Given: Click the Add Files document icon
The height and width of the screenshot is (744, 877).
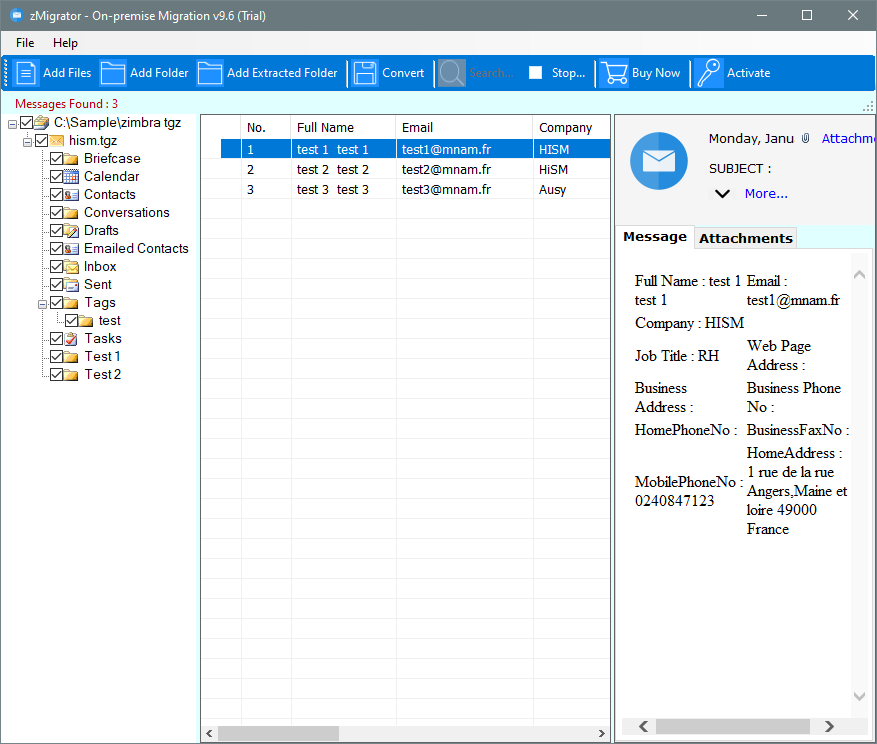Looking at the screenshot, I should point(26,73).
